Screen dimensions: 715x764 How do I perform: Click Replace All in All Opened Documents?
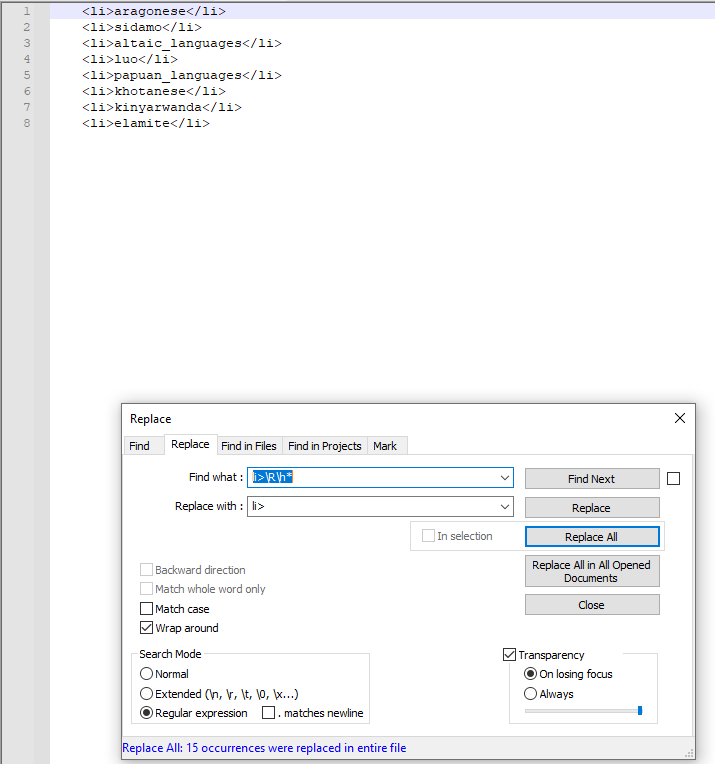(x=592, y=571)
